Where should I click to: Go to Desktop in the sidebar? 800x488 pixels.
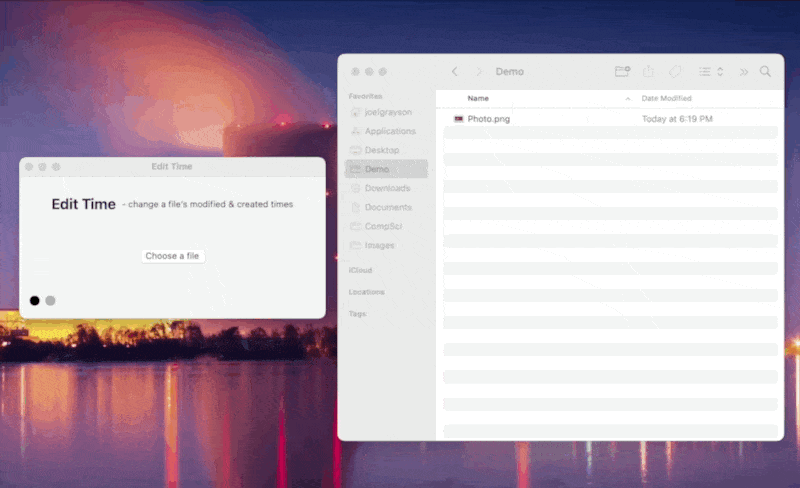(381, 150)
